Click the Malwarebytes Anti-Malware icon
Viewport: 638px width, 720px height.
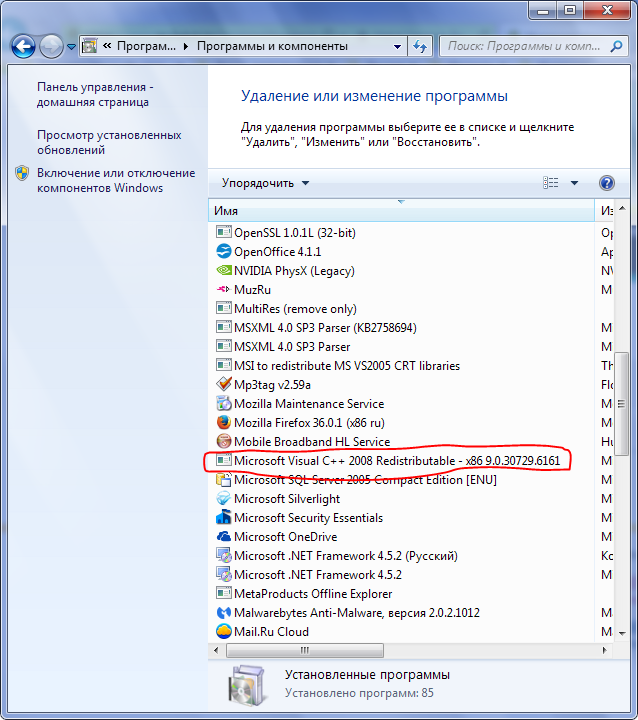pos(224,612)
